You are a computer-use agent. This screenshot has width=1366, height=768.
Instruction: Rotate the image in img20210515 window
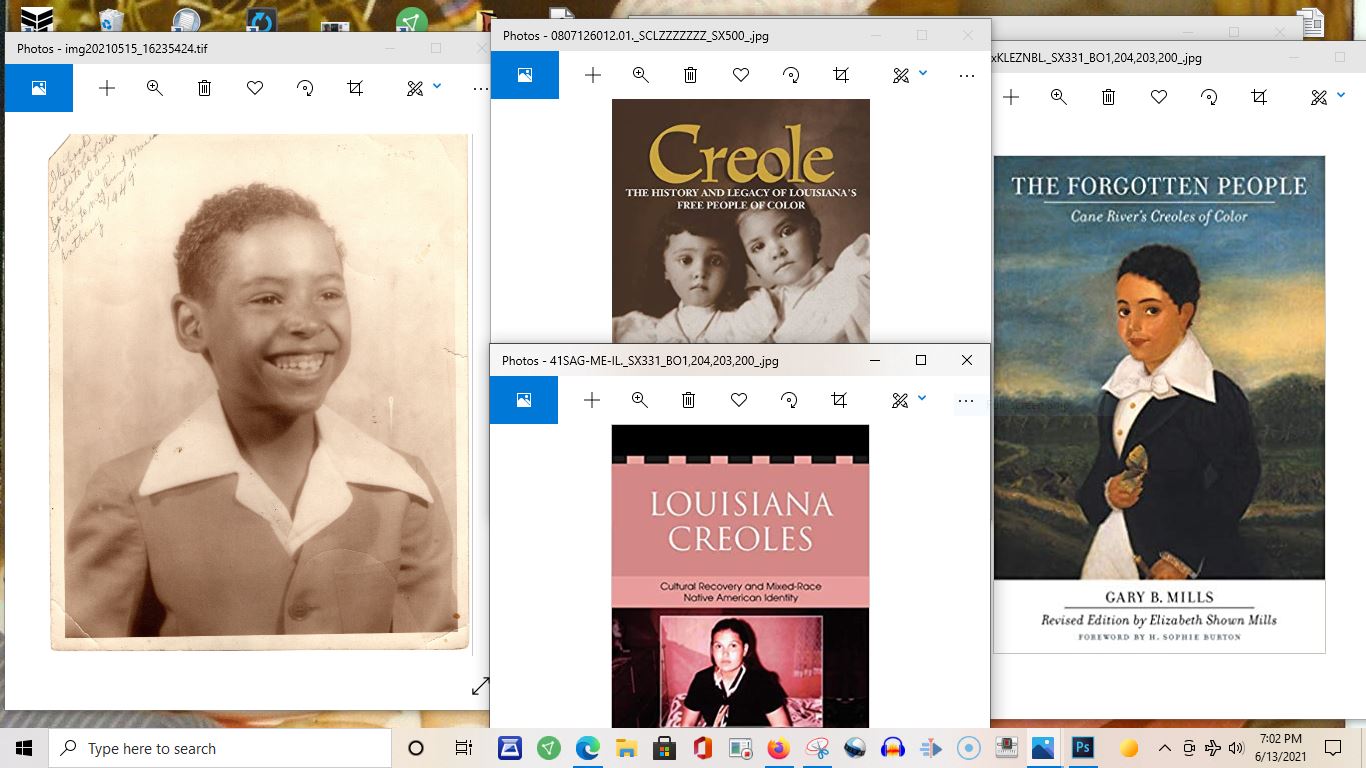point(305,88)
